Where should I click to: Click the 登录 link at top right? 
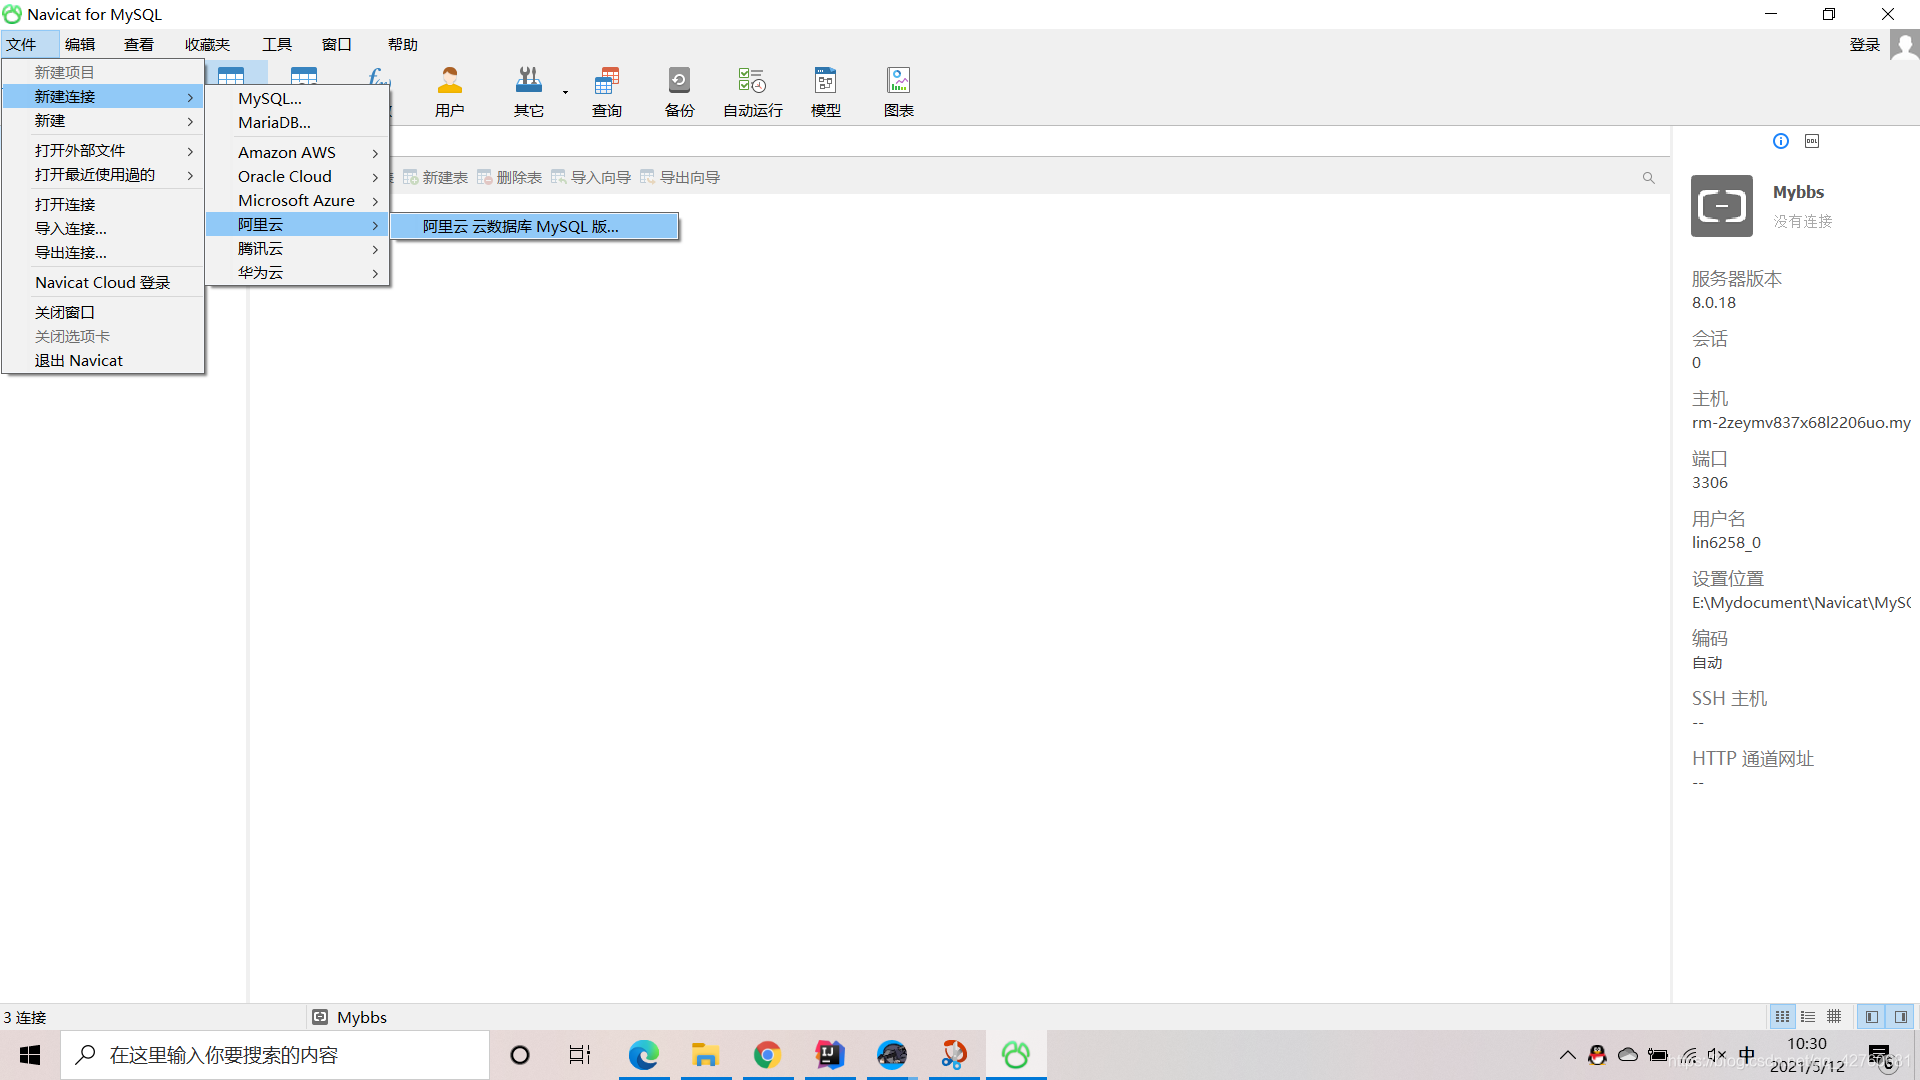1864,45
